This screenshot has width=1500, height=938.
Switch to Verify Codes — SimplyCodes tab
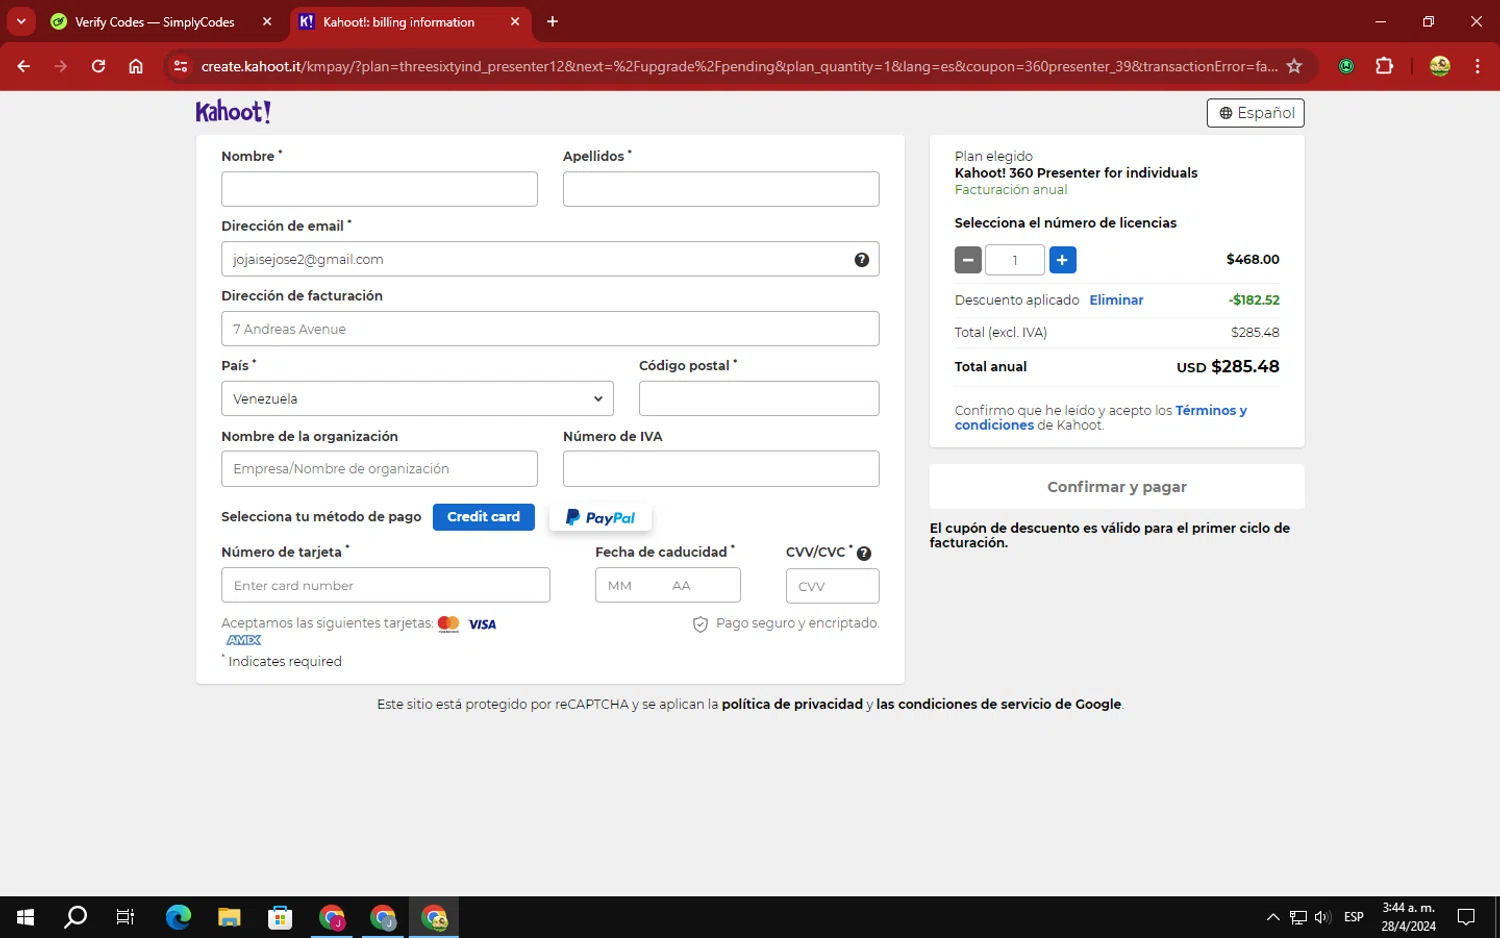(155, 21)
